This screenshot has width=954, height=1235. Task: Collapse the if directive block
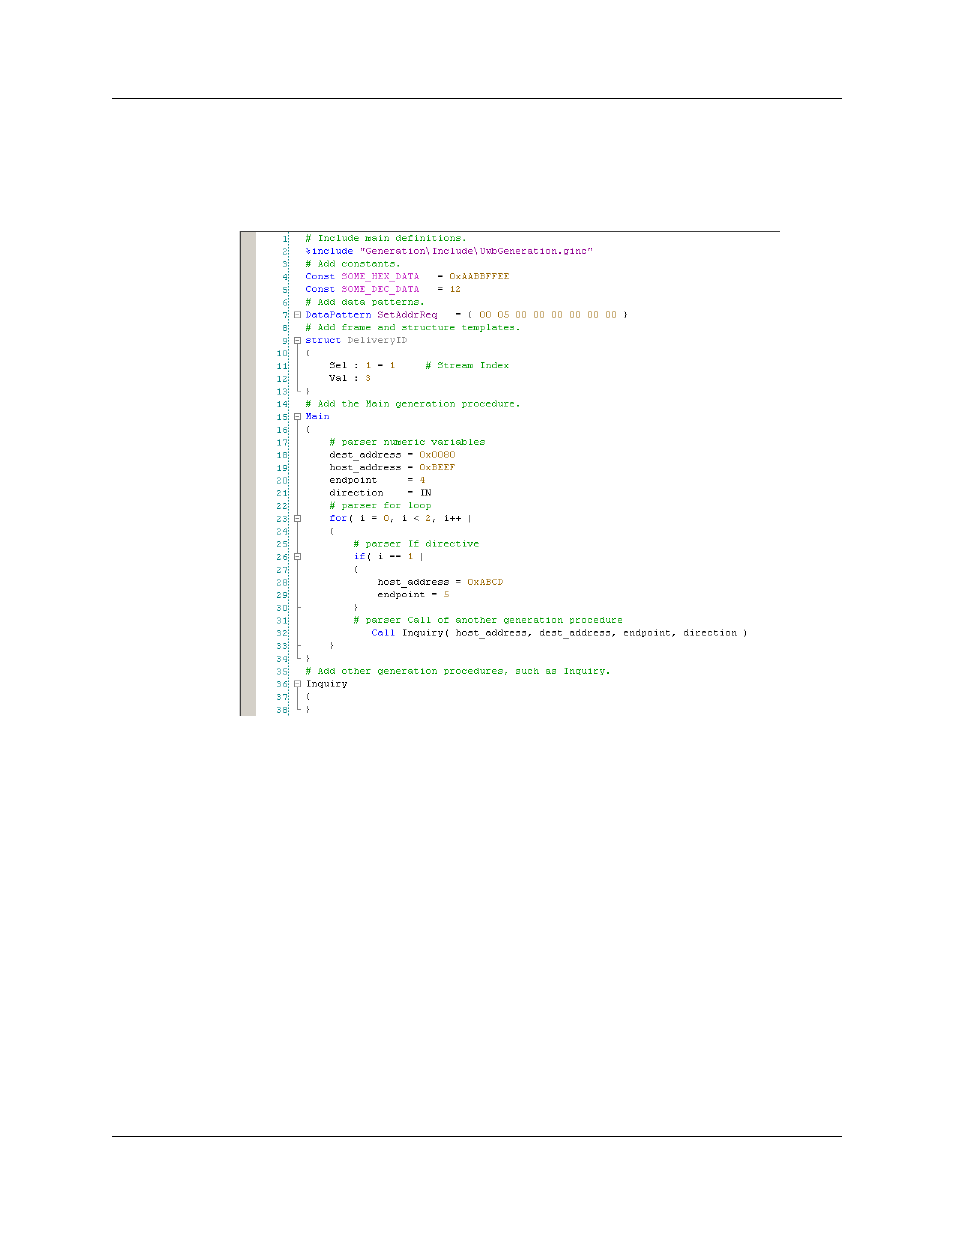tap(297, 557)
